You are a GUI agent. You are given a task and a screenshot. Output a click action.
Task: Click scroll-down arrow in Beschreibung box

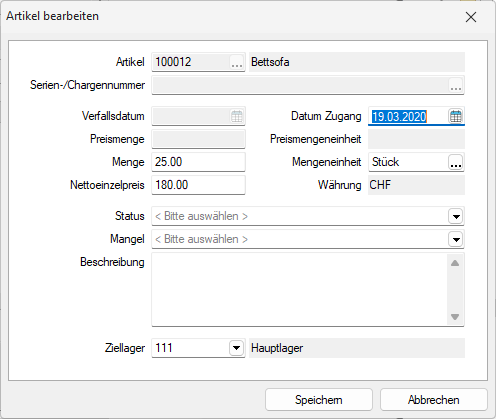click(455, 317)
